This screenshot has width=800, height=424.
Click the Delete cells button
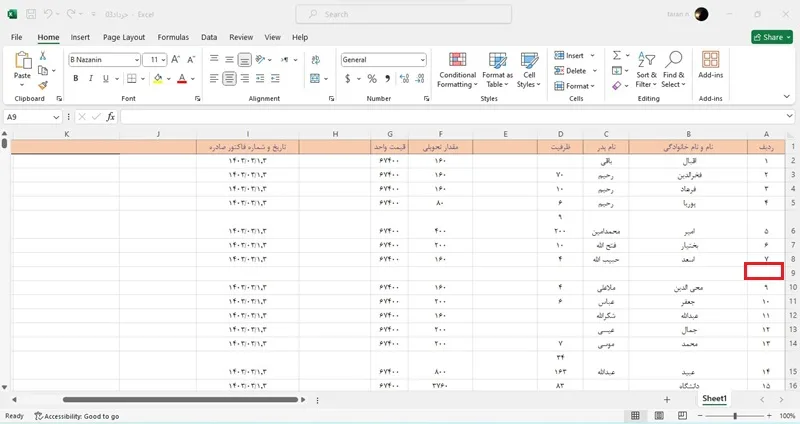click(x=576, y=70)
